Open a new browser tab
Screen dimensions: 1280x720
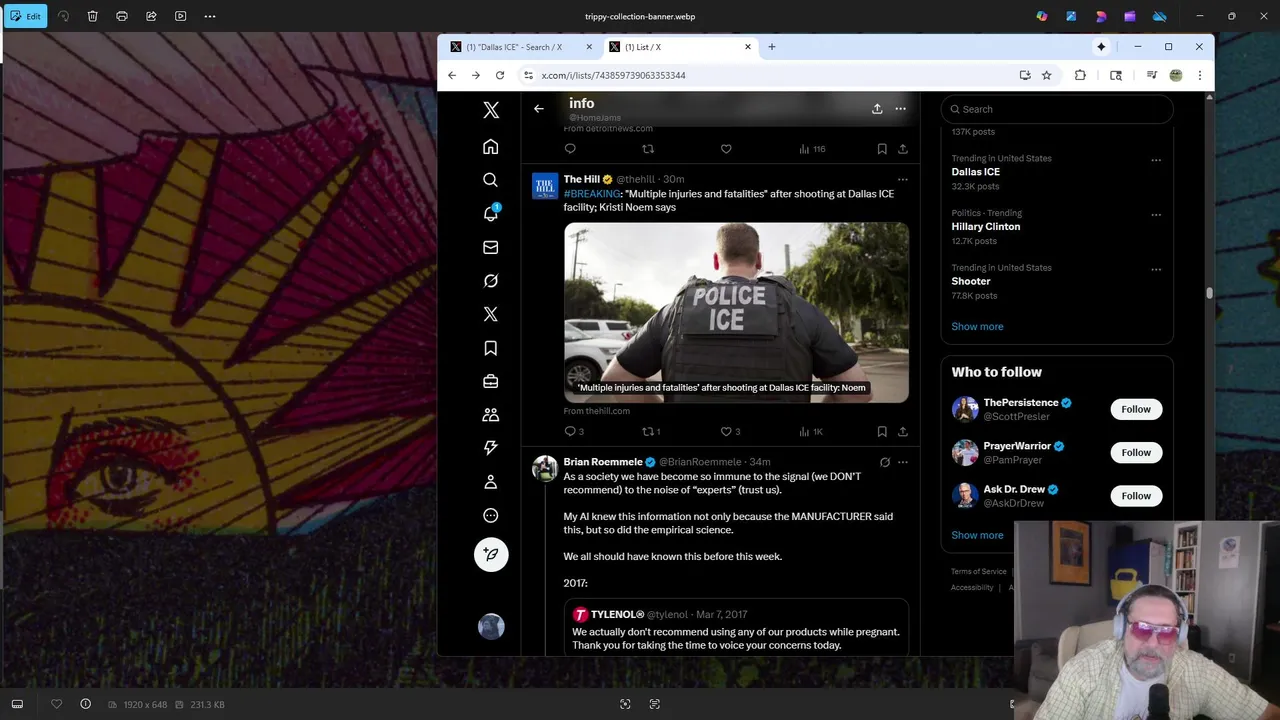(x=771, y=47)
